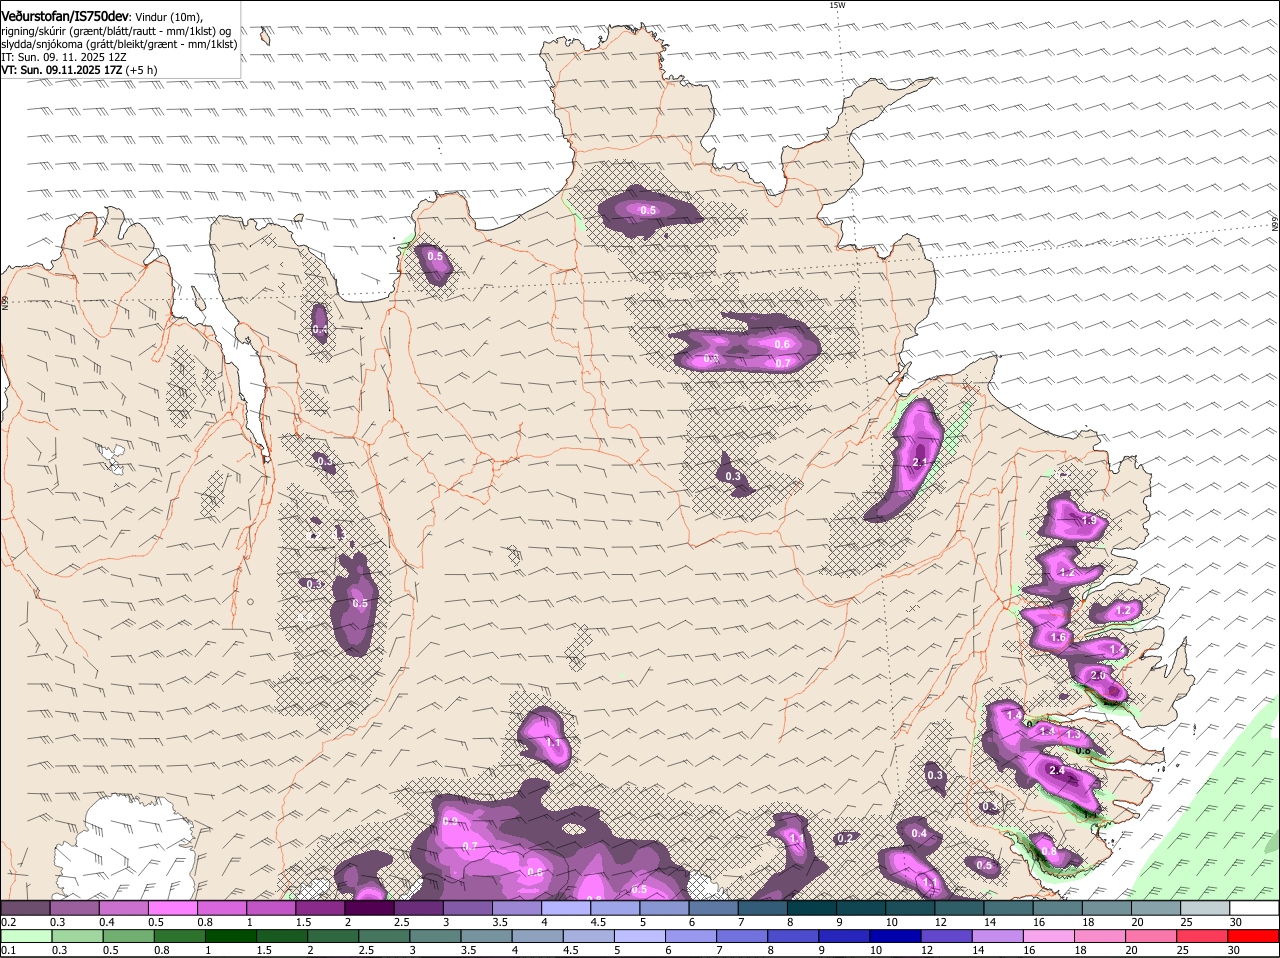Click the 0.9 precipitation value on map
Screen dimensions: 1280x958
450,822
